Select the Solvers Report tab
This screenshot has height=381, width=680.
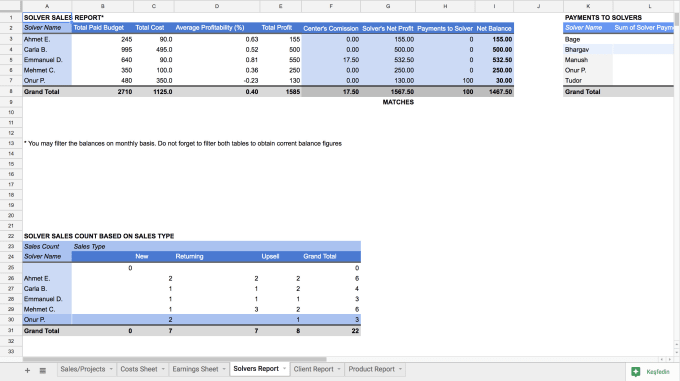256,368
